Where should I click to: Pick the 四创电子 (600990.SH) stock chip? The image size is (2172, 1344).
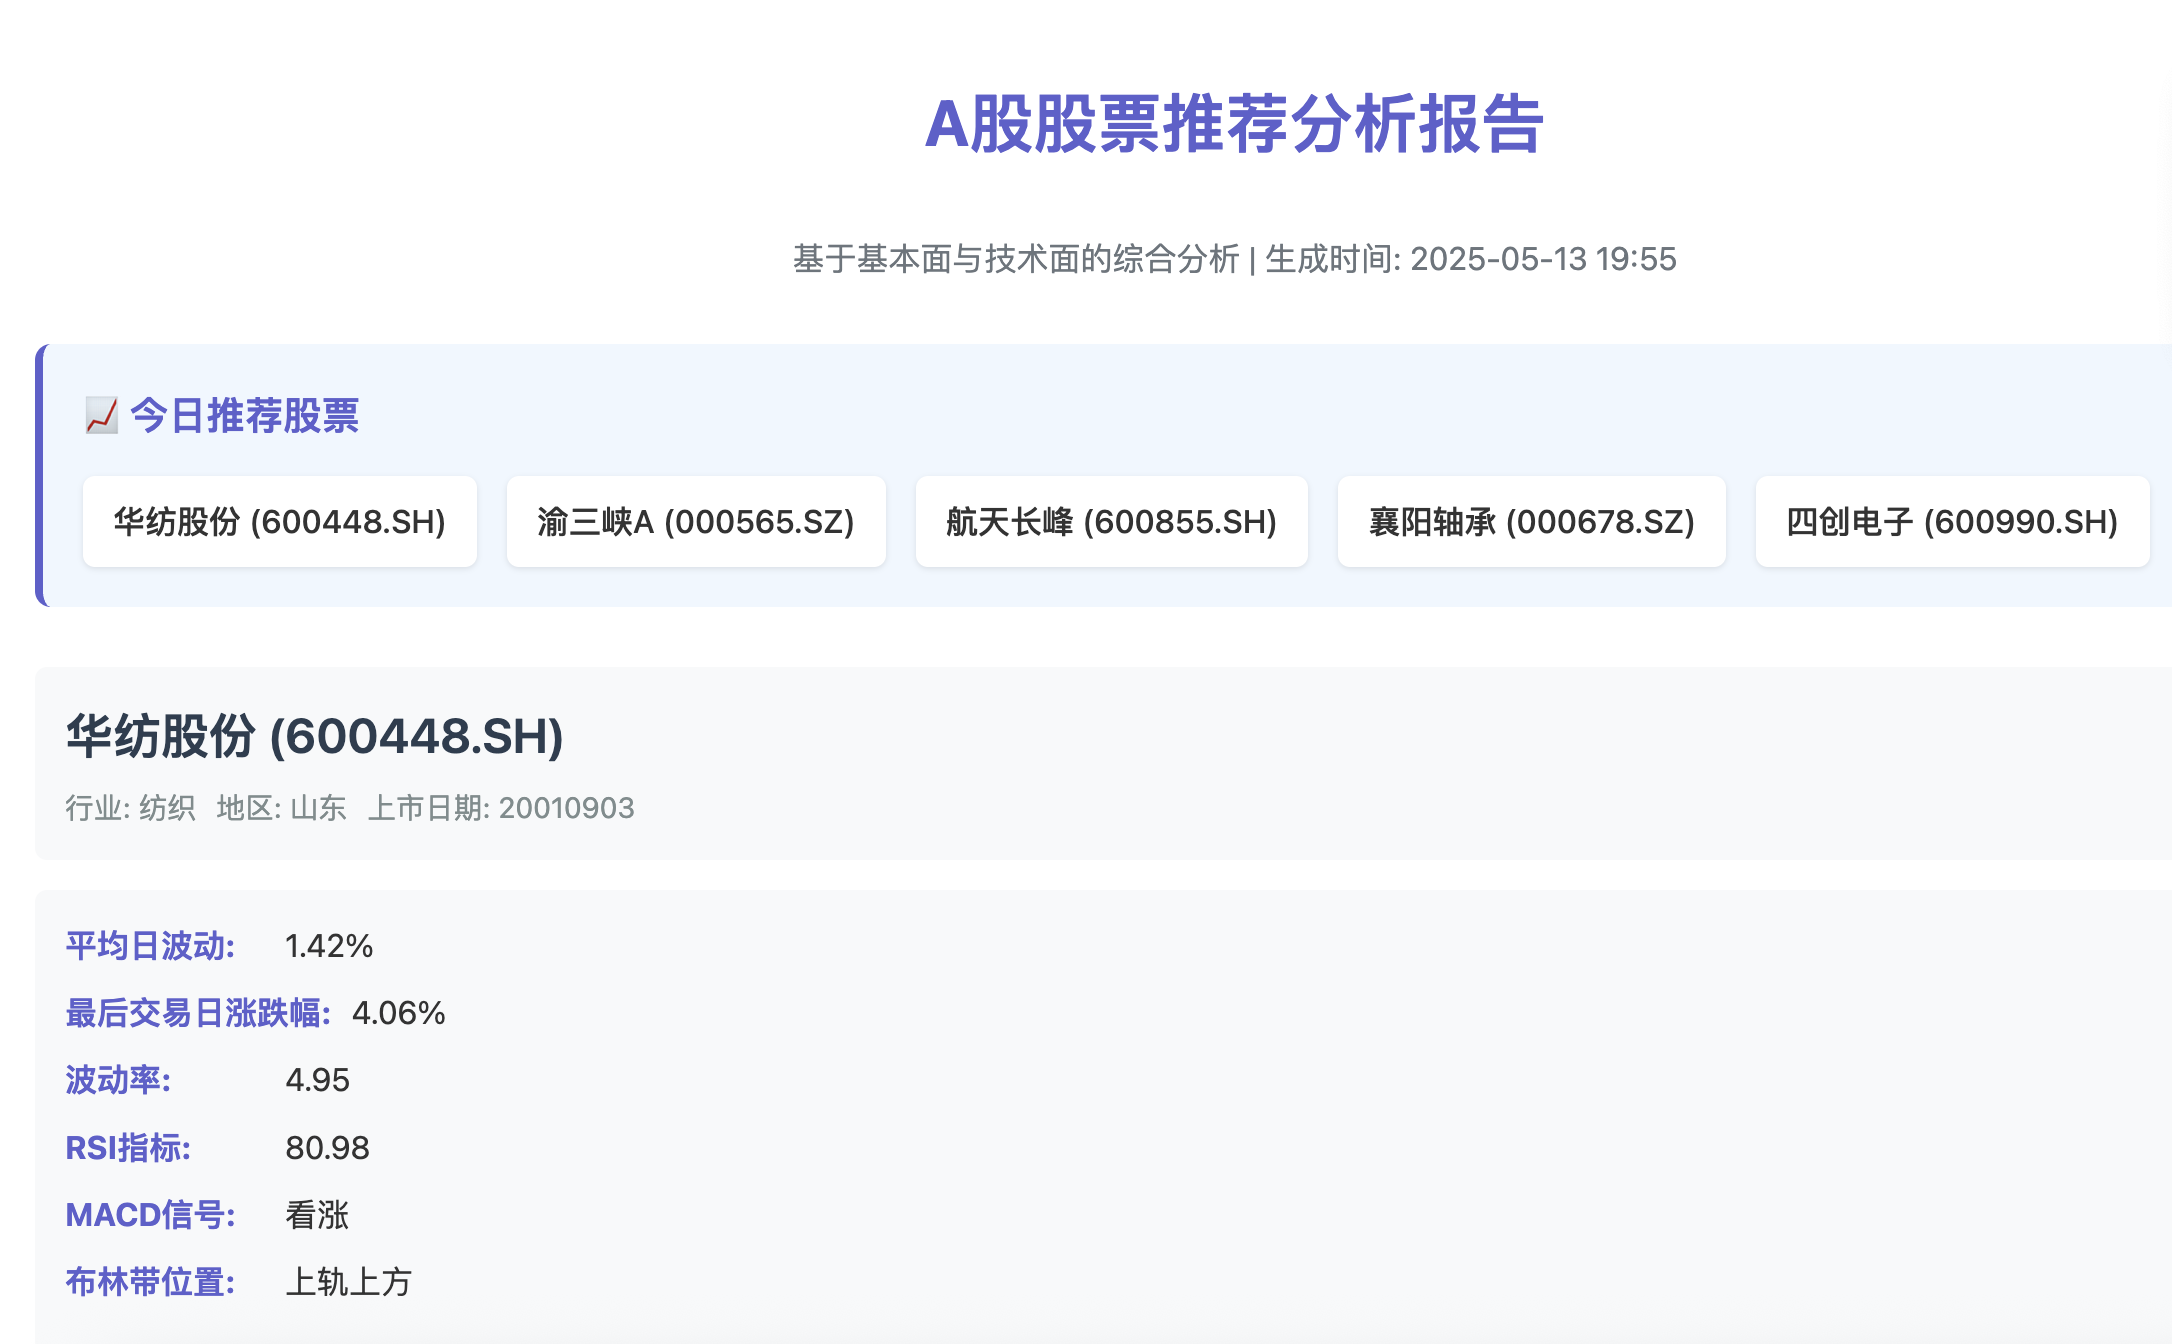pos(1953,522)
